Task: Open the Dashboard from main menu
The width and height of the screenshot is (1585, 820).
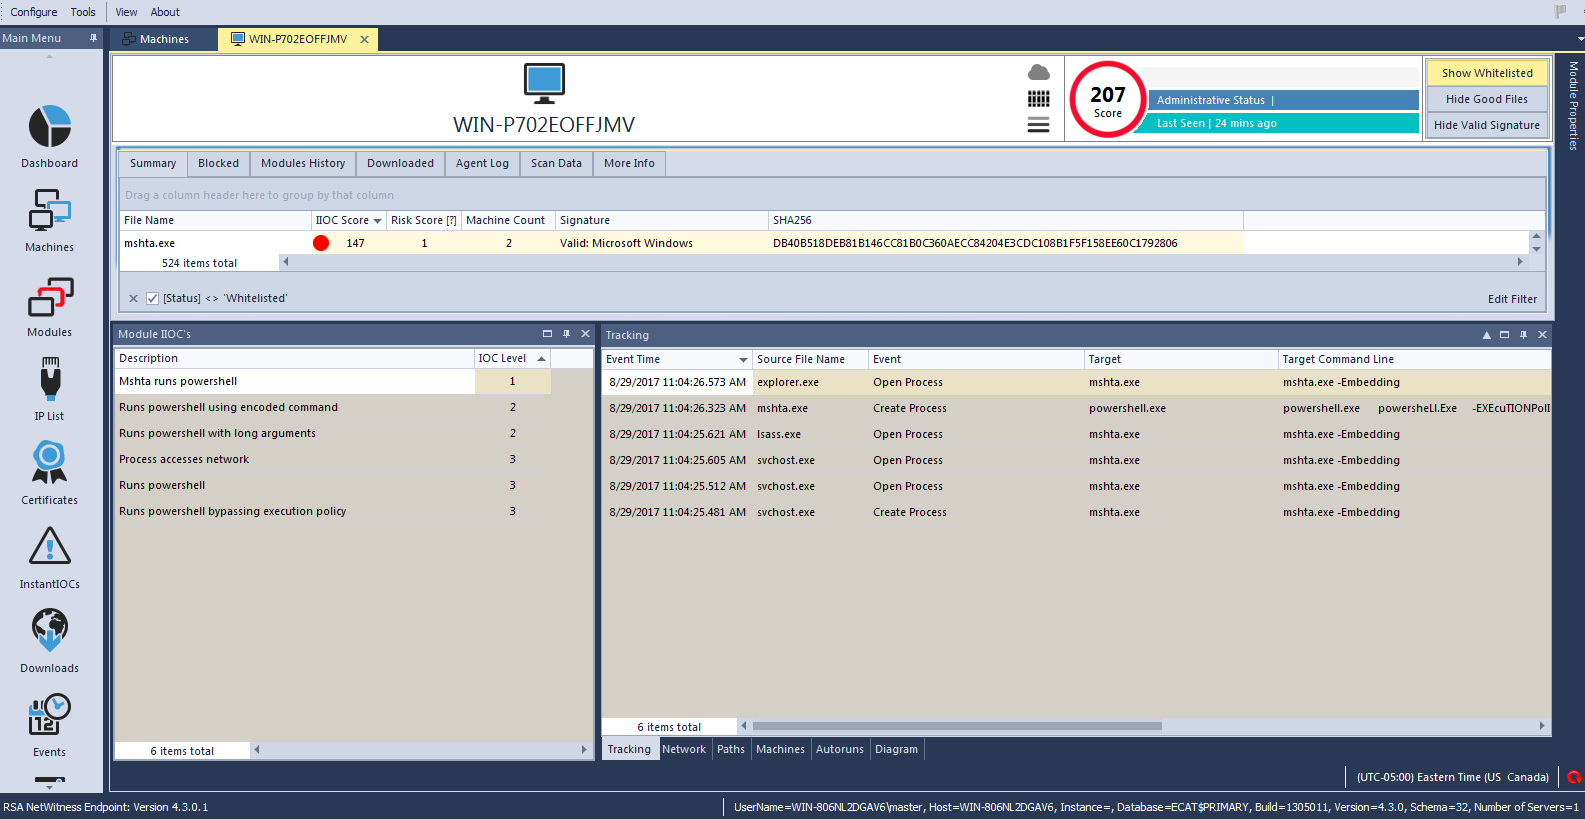Action: click(50, 128)
